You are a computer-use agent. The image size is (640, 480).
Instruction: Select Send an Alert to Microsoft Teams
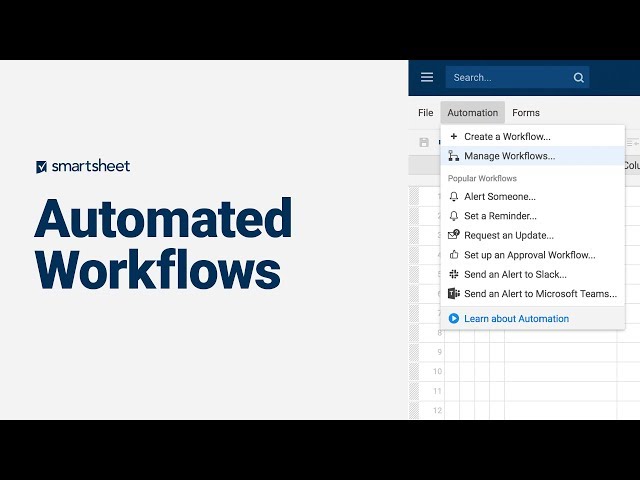(533, 294)
